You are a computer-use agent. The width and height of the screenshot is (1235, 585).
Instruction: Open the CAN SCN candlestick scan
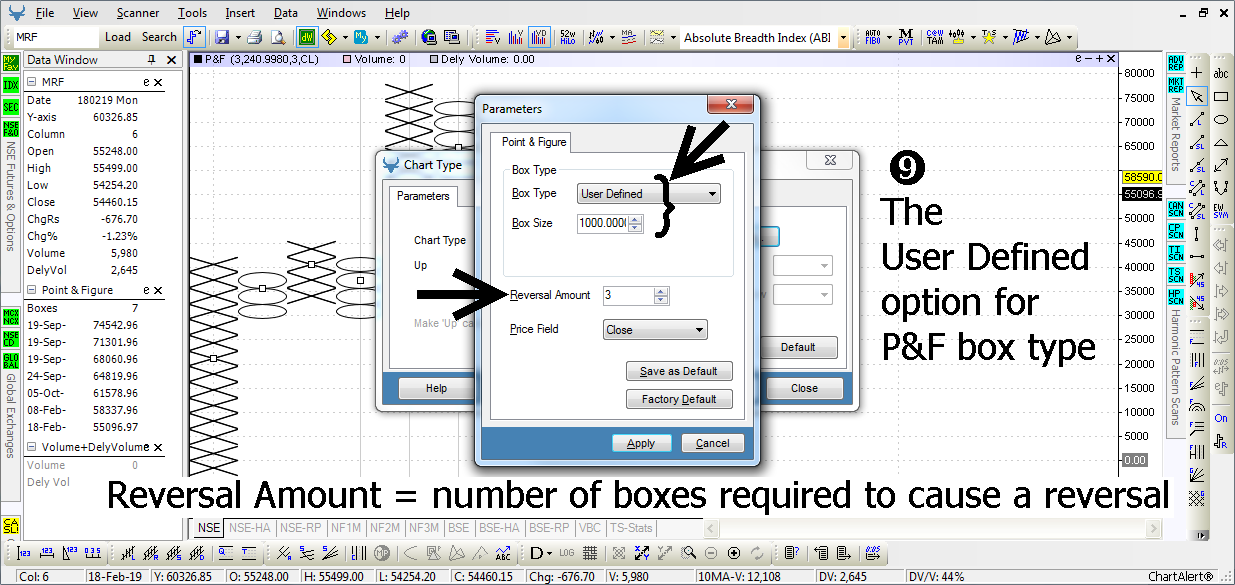click(1176, 209)
